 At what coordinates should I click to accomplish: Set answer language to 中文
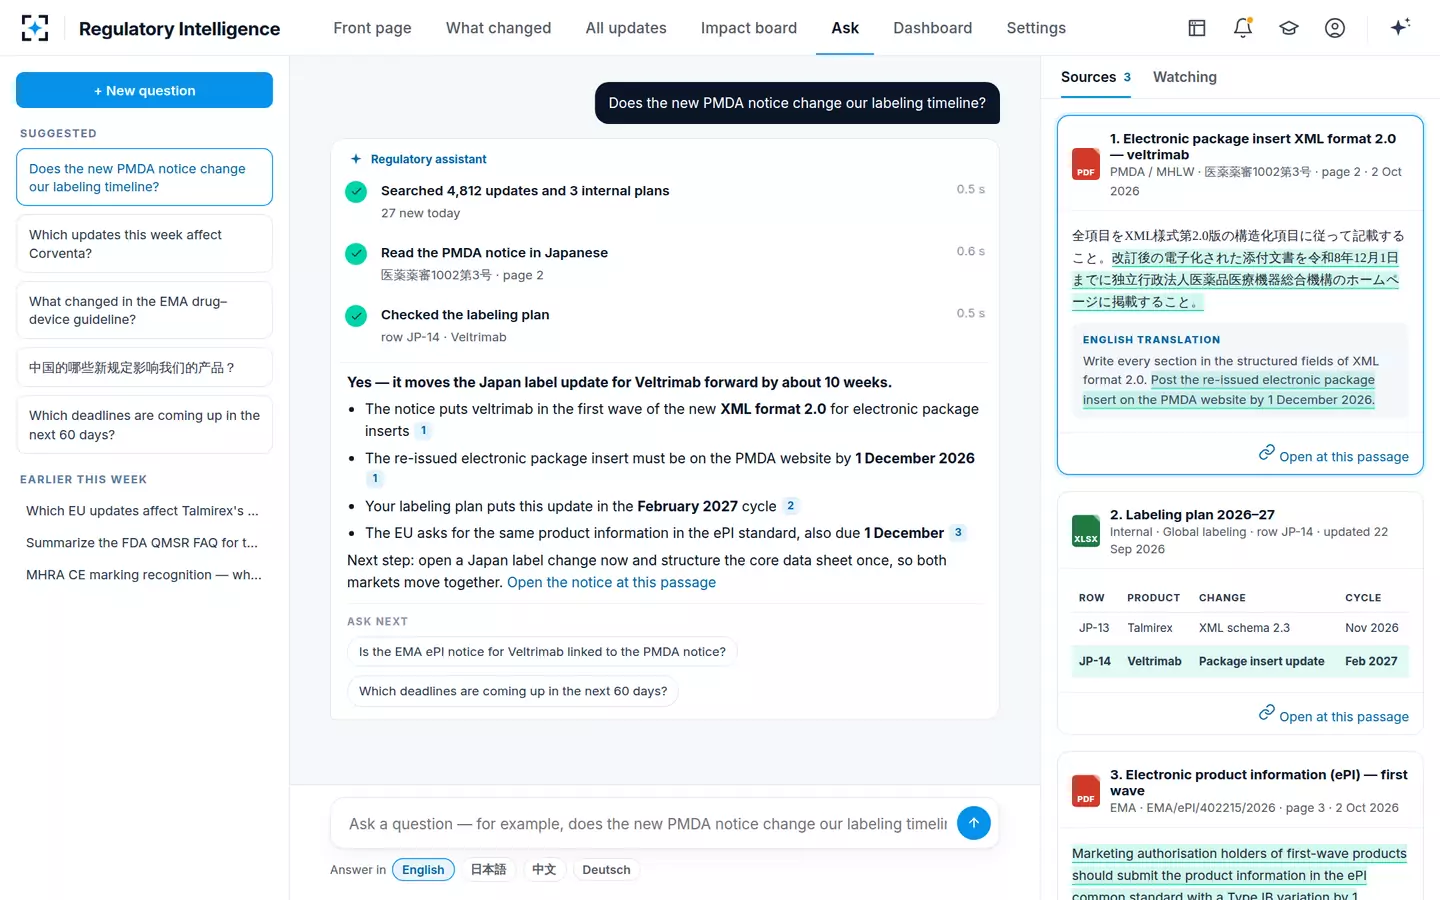(544, 870)
